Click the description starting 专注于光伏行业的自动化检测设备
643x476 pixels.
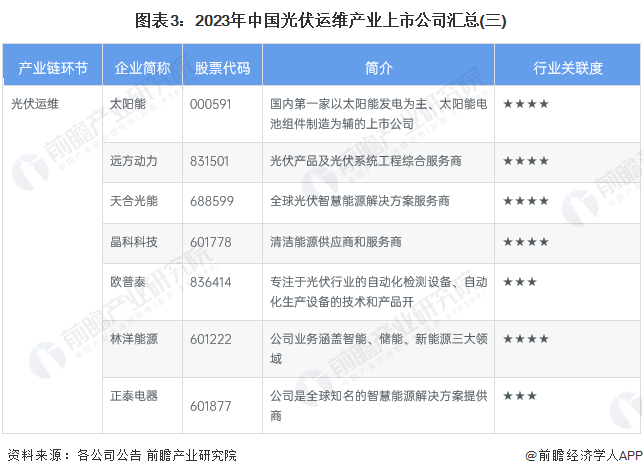point(379,292)
